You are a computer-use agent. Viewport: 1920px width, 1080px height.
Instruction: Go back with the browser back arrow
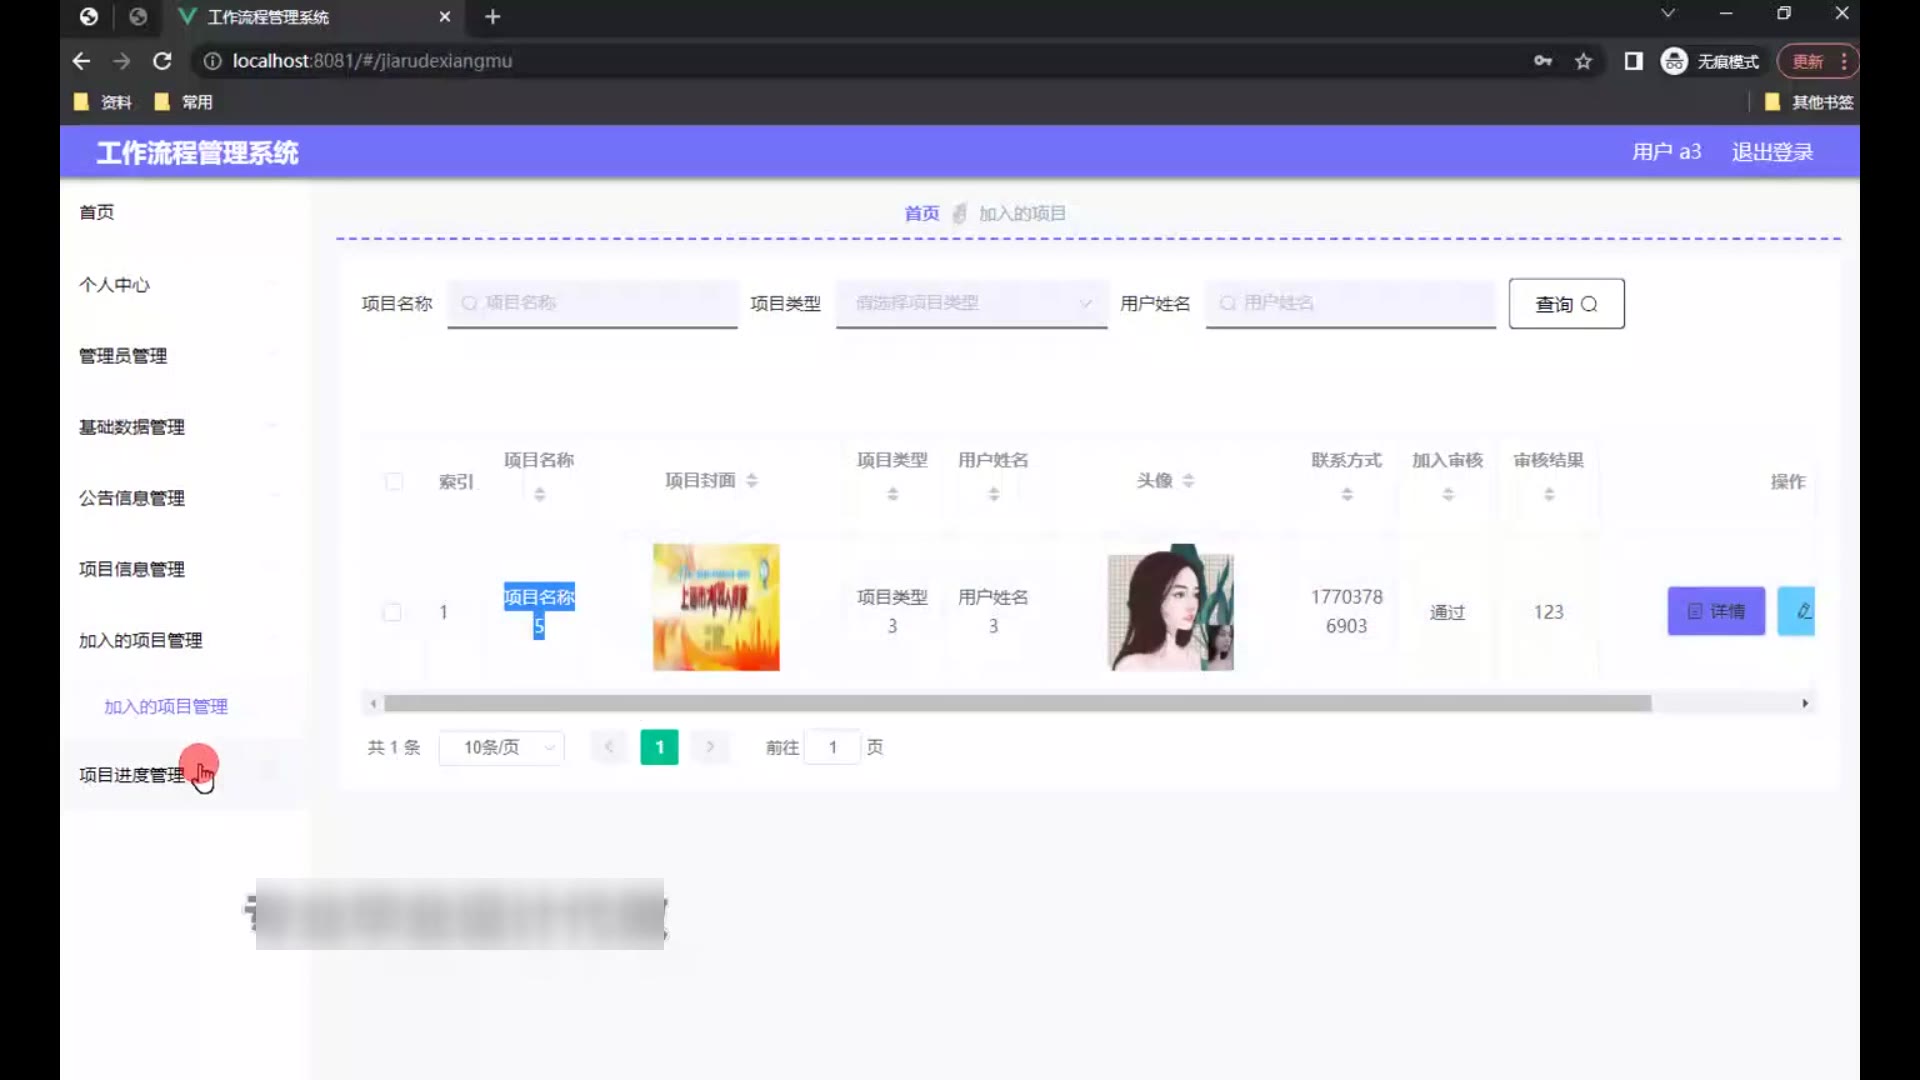pyautogui.click(x=81, y=61)
